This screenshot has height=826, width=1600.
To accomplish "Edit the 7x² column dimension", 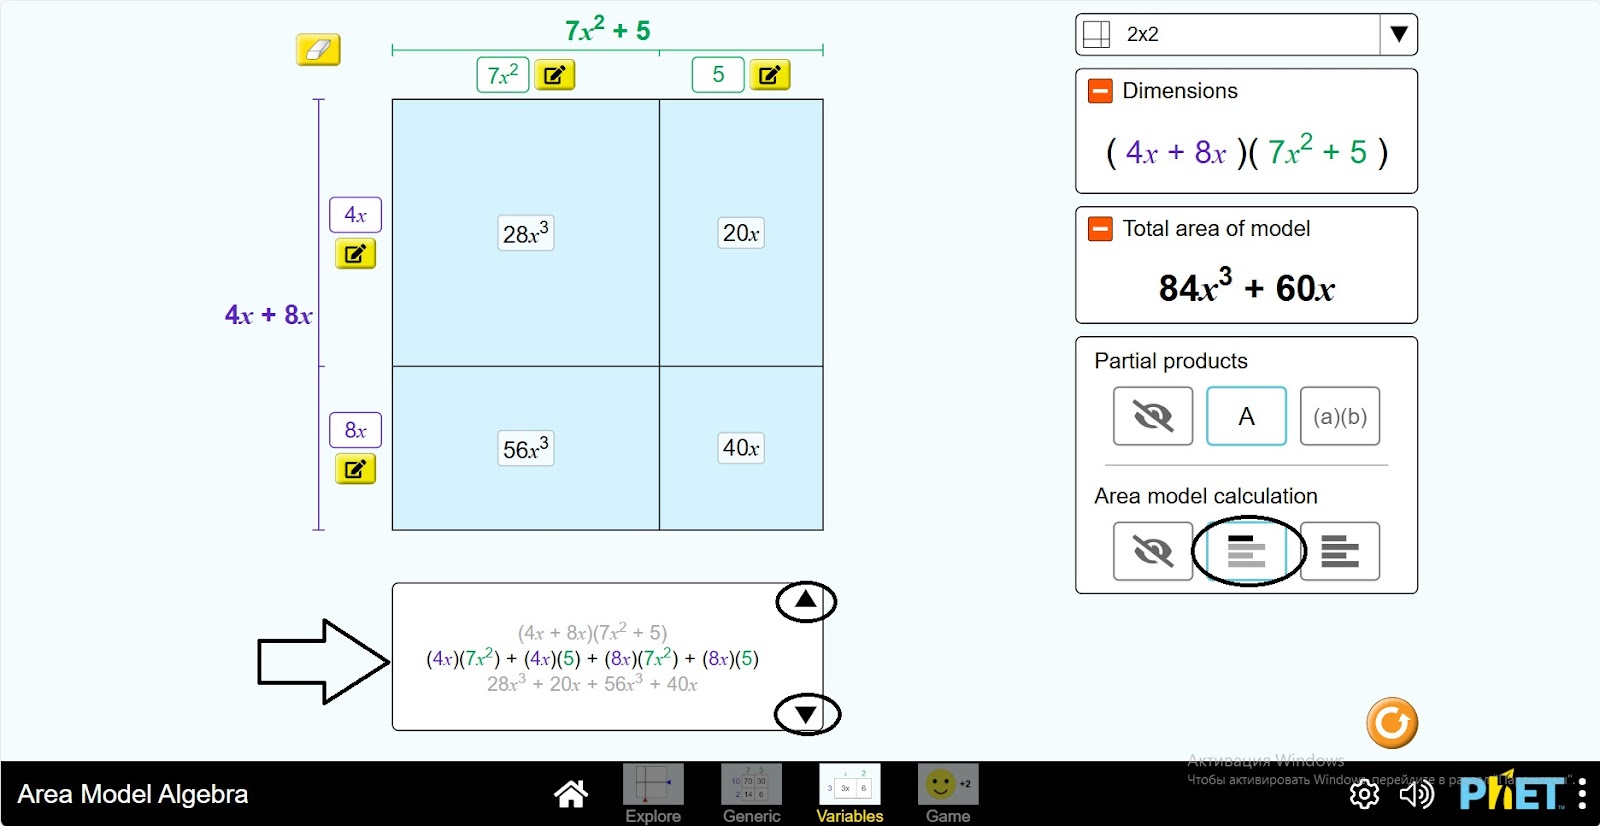I will pos(554,75).
